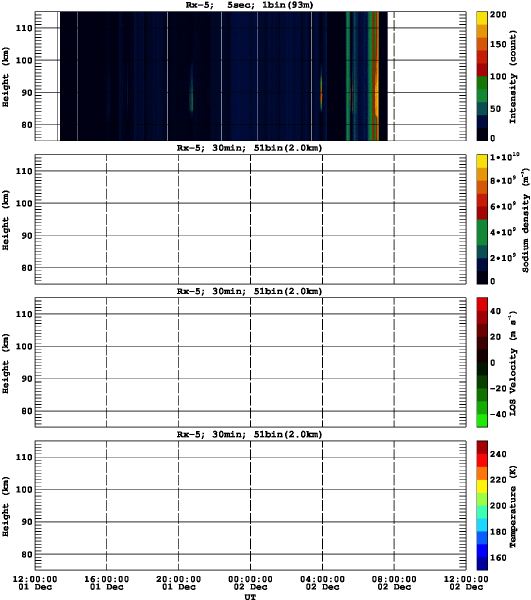Click the 20:00:00 01 Dec time axis label

pyautogui.click(x=178, y=583)
